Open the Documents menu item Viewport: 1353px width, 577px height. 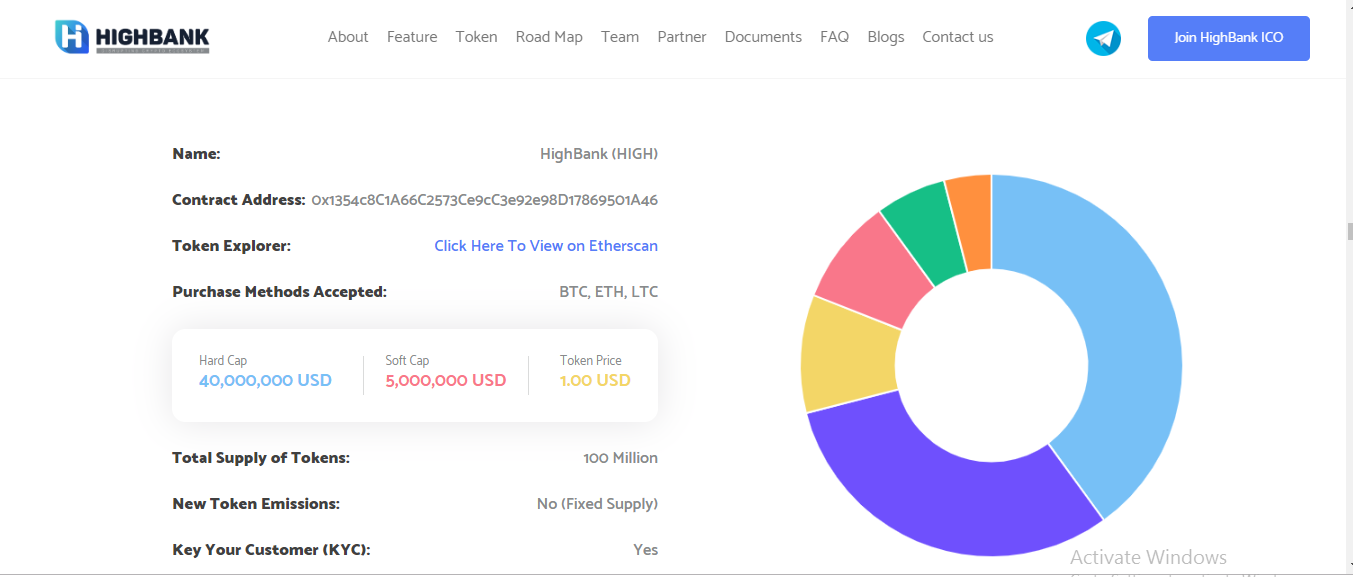(763, 37)
